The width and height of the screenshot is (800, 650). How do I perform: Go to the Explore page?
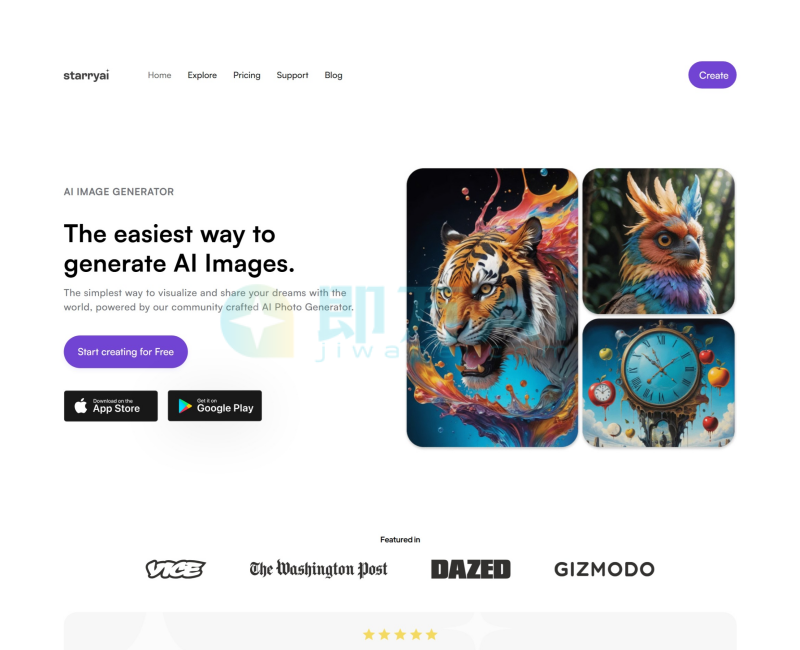(202, 75)
